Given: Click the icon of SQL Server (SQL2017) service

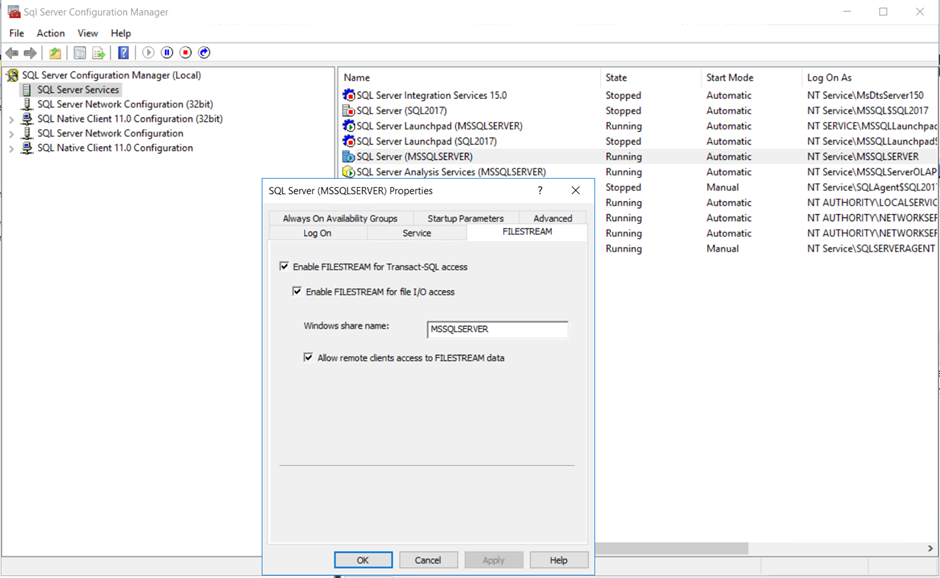Looking at the screenshot, I should point(348,111).
